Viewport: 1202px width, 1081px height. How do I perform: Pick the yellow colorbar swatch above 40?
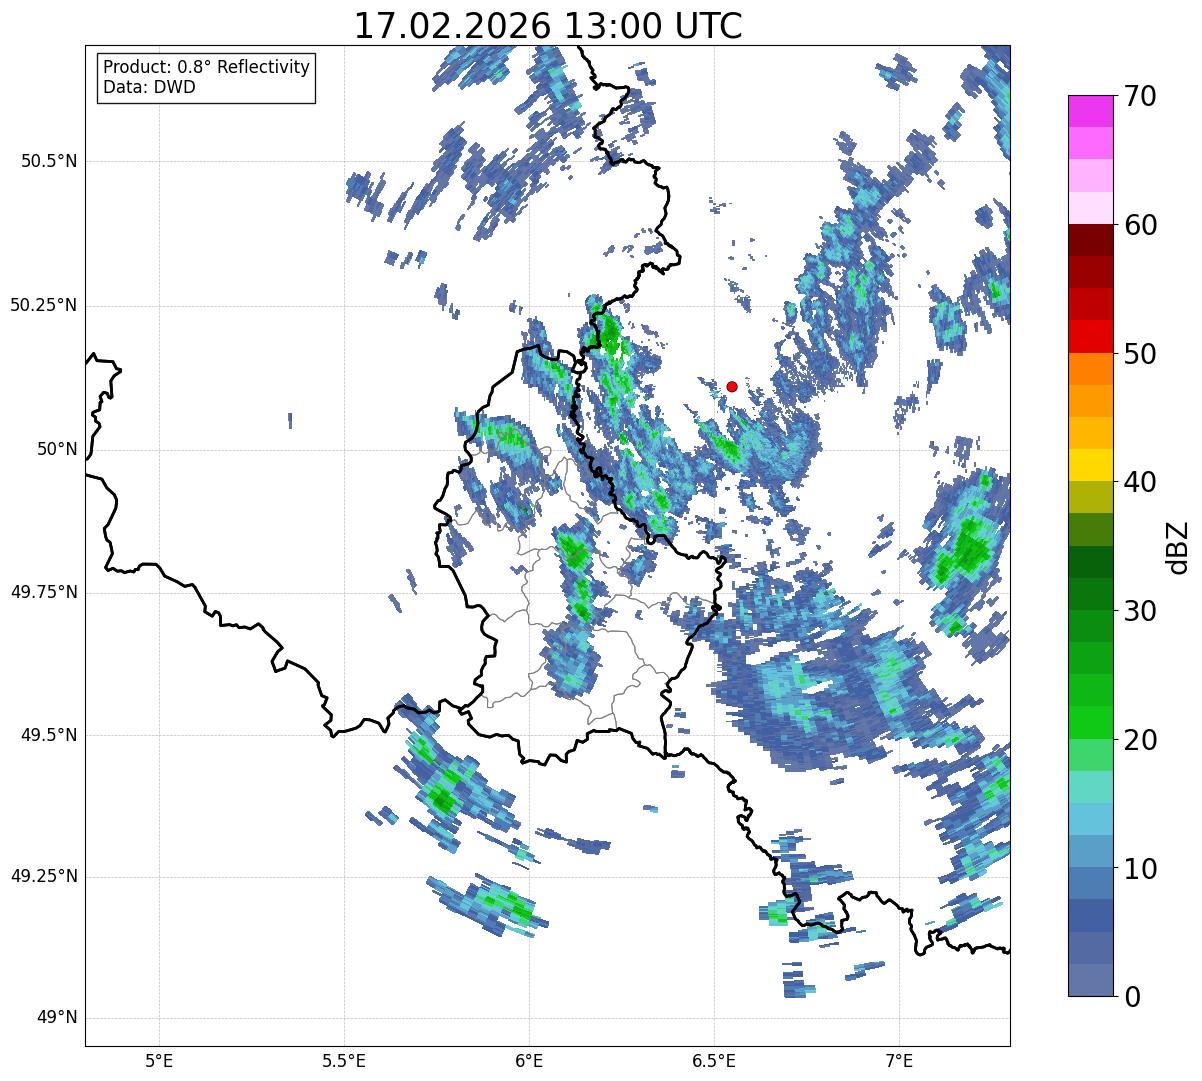1090,466
